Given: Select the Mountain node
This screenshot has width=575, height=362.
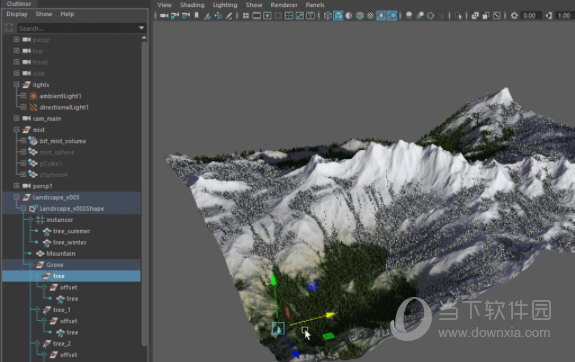Looking at the screenshot, I should pos(61,253).
